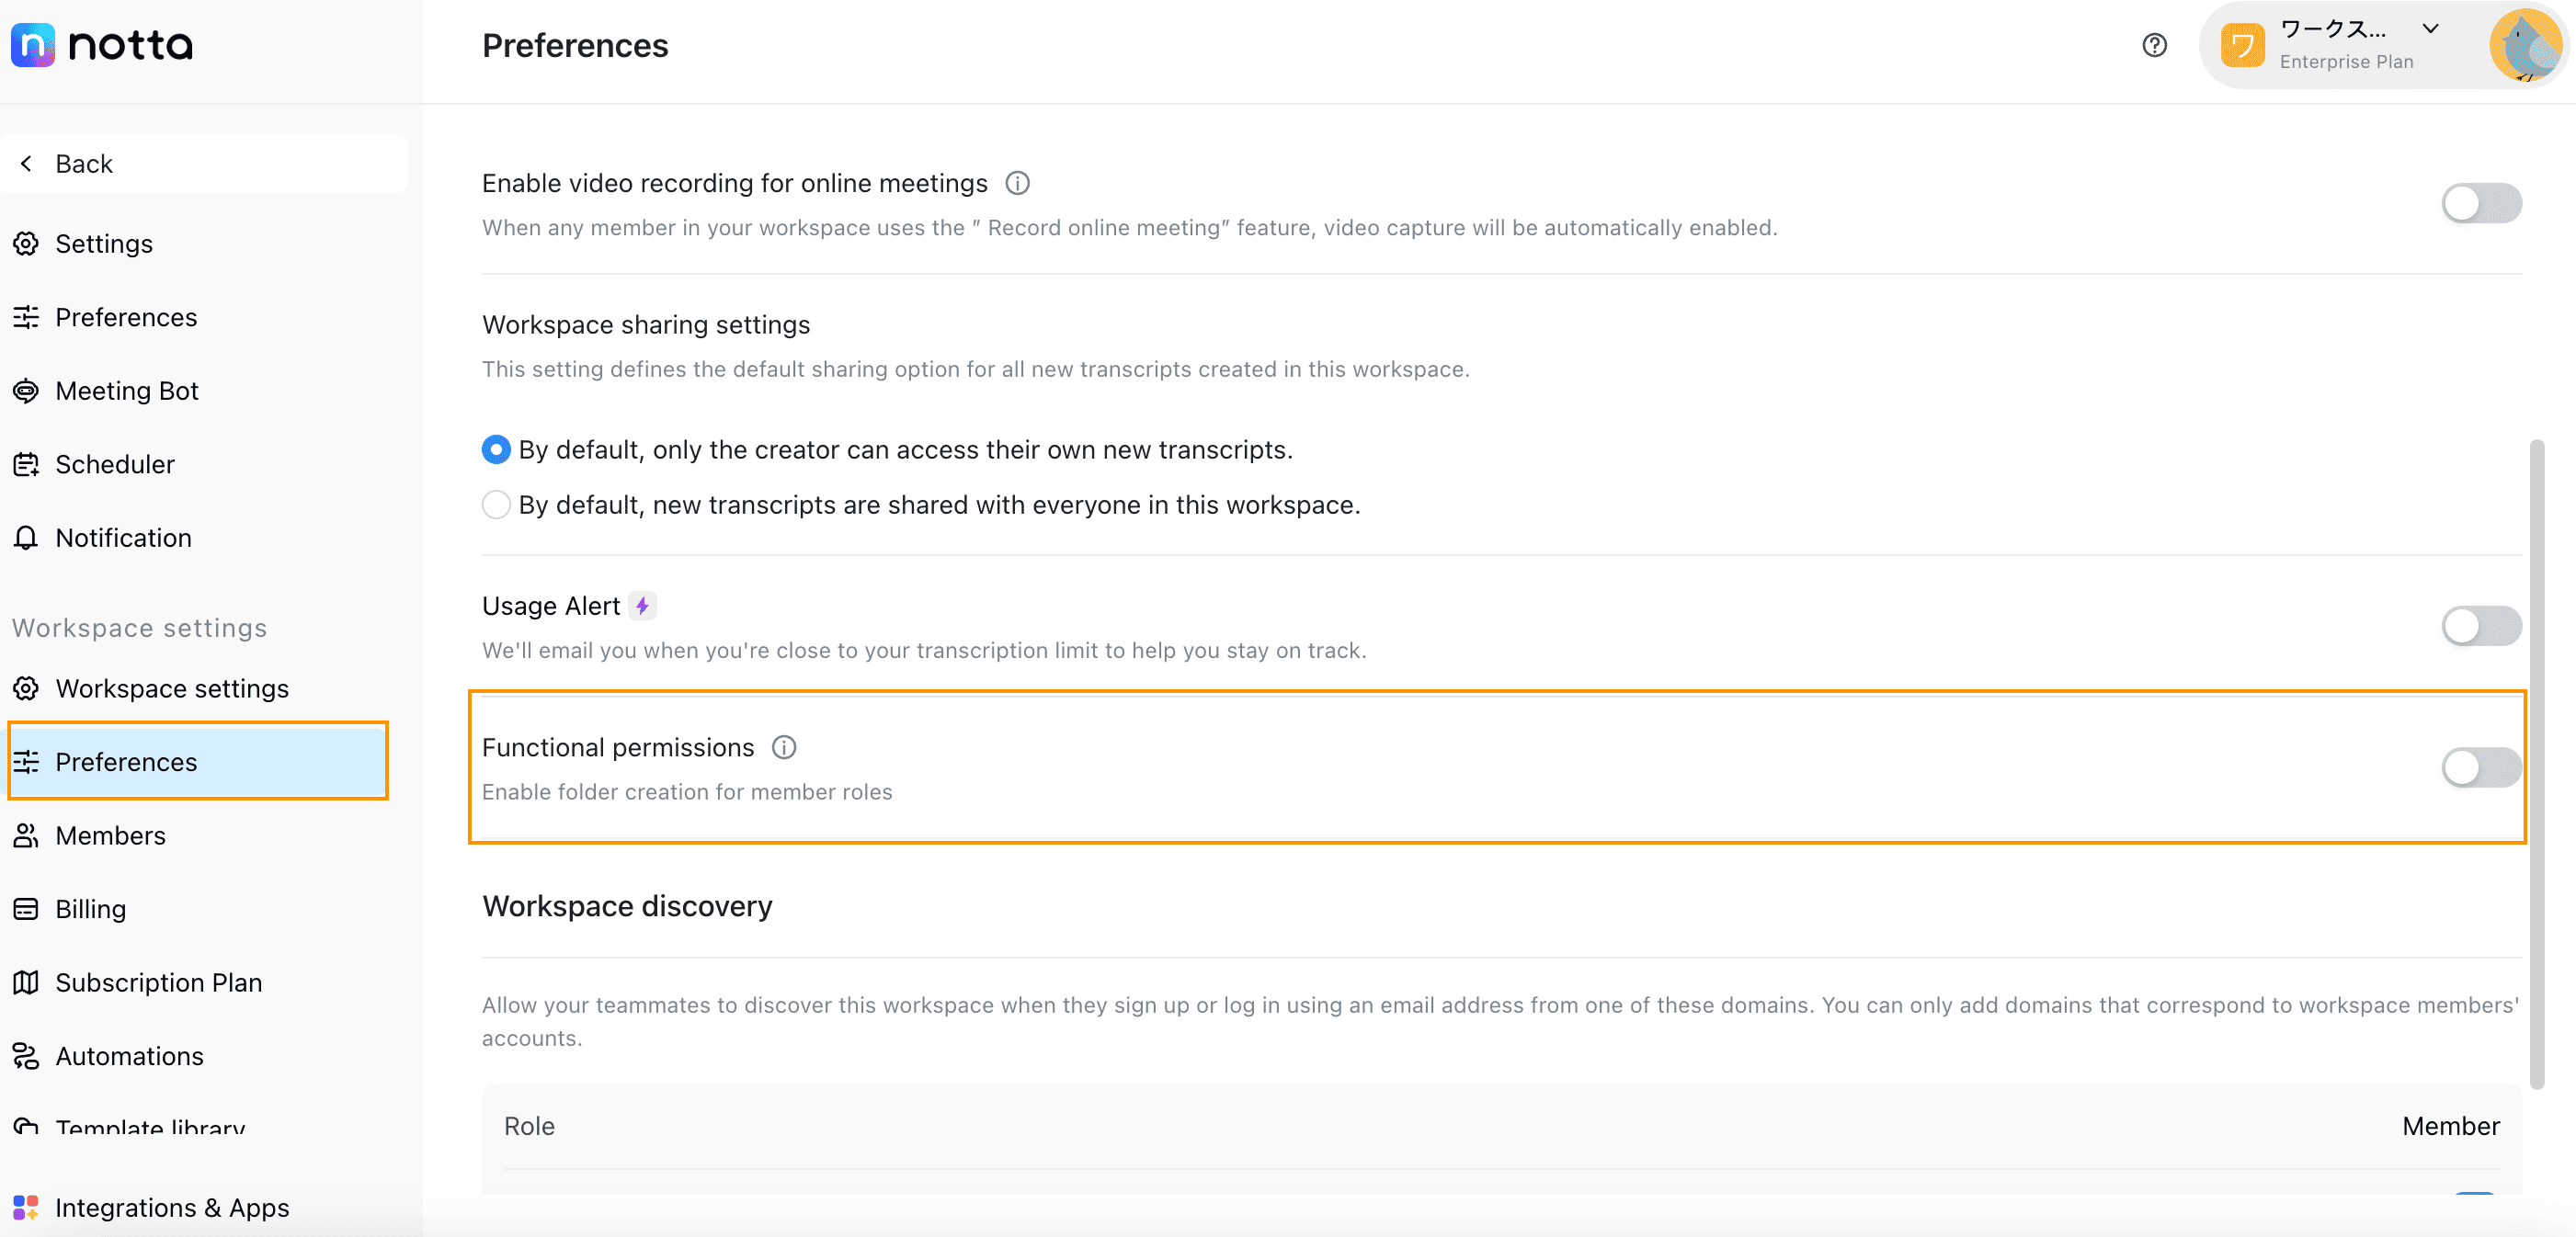Click the Role column header
Viewport: 2576px width, 1237px height.
529,1126
